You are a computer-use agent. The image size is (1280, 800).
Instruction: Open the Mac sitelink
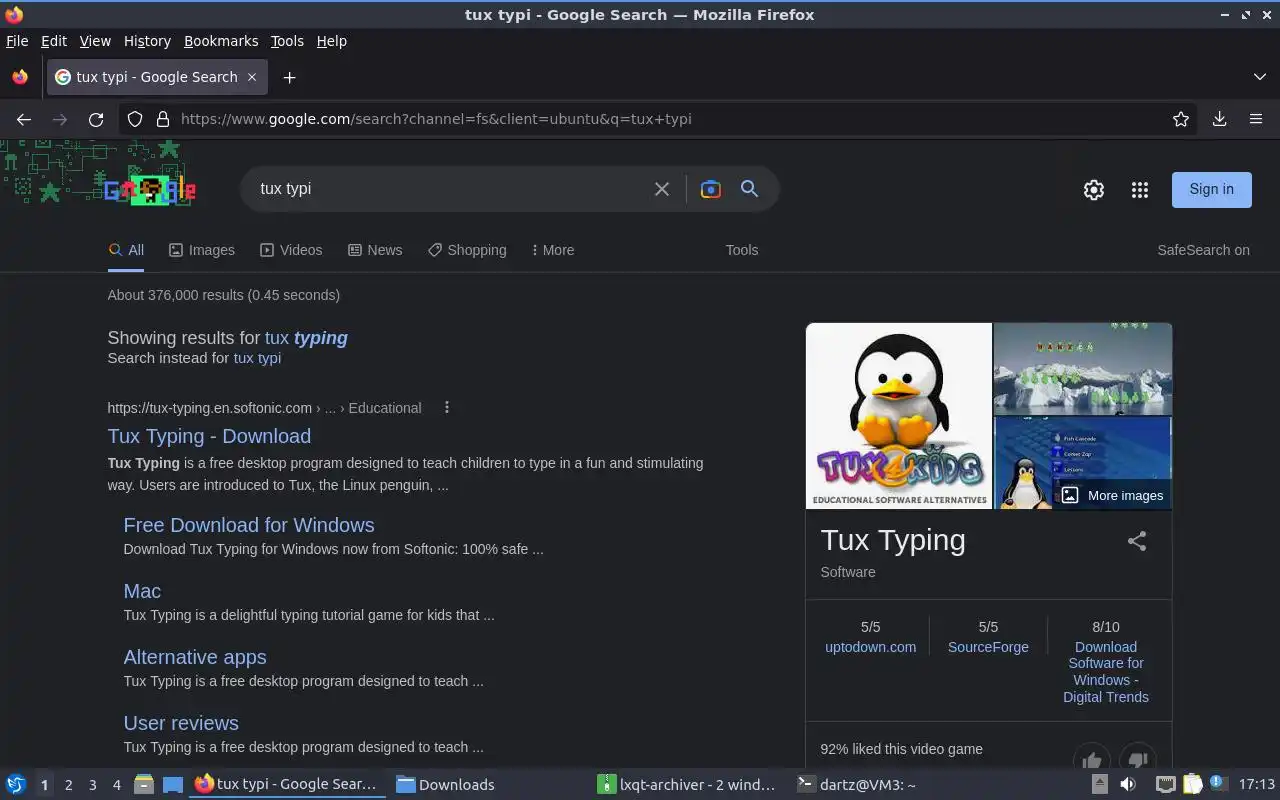[142, 591]
